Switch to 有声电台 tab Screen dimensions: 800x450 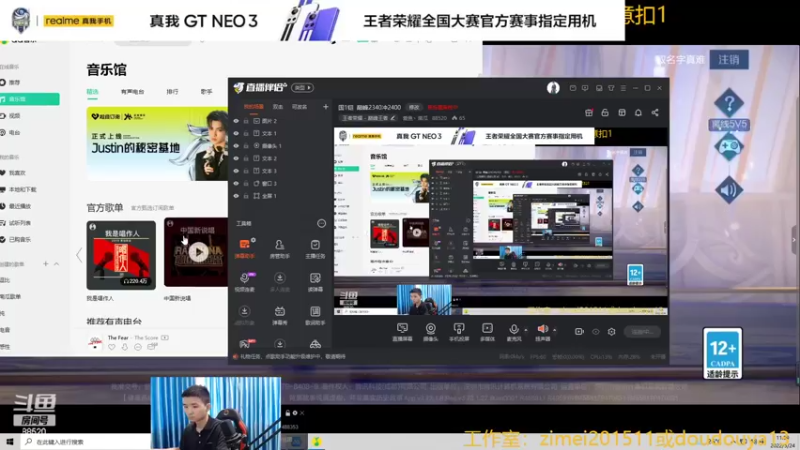(132, 92)
